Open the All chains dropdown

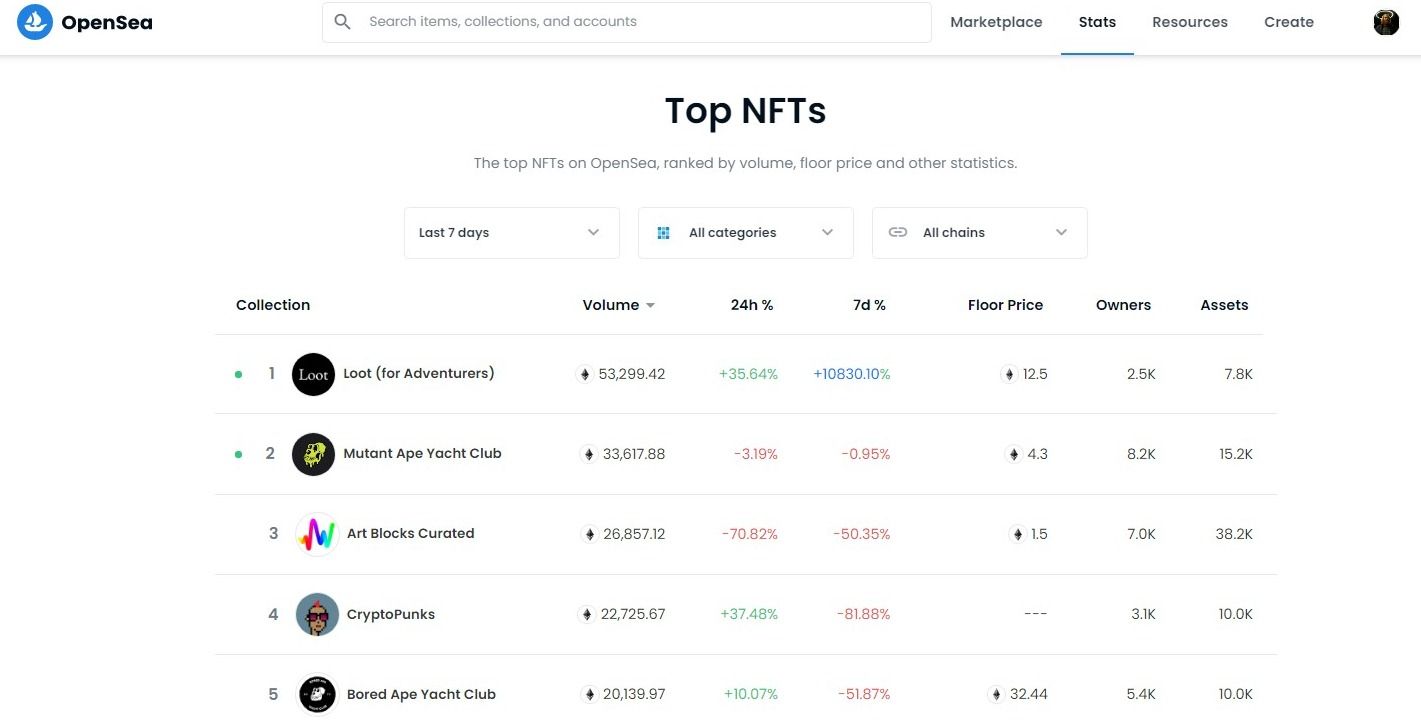click(x=980, y=233)
